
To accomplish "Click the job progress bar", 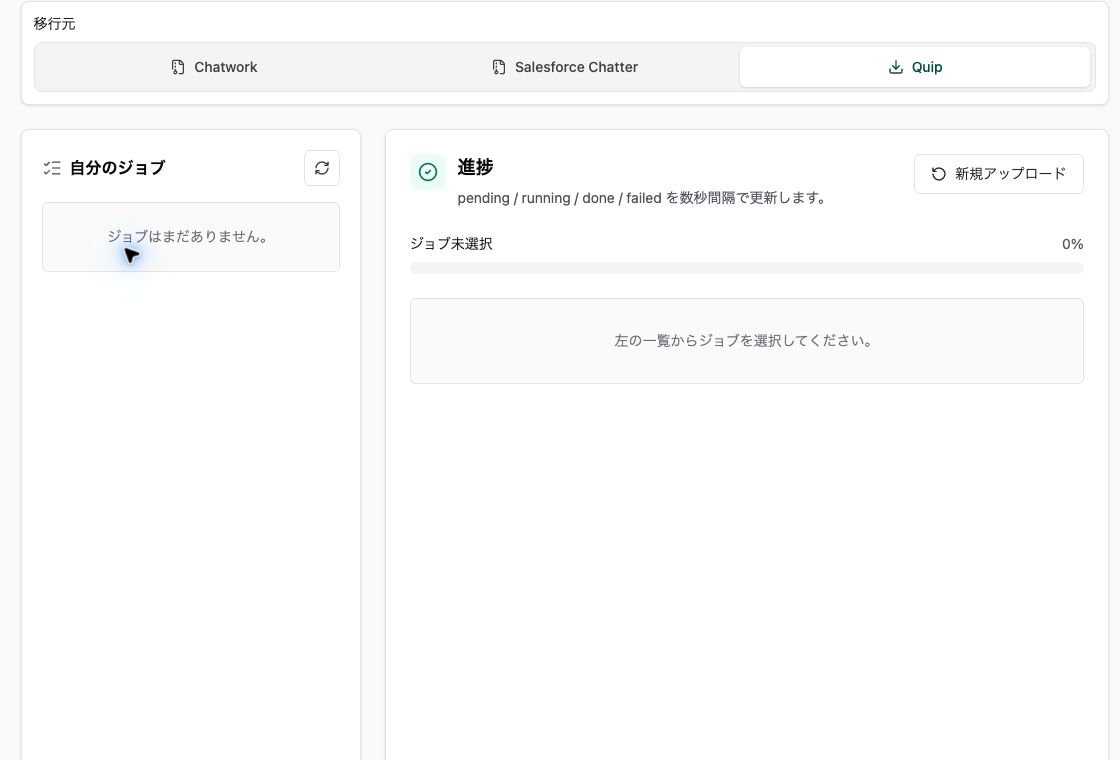I will coord(746,268).
